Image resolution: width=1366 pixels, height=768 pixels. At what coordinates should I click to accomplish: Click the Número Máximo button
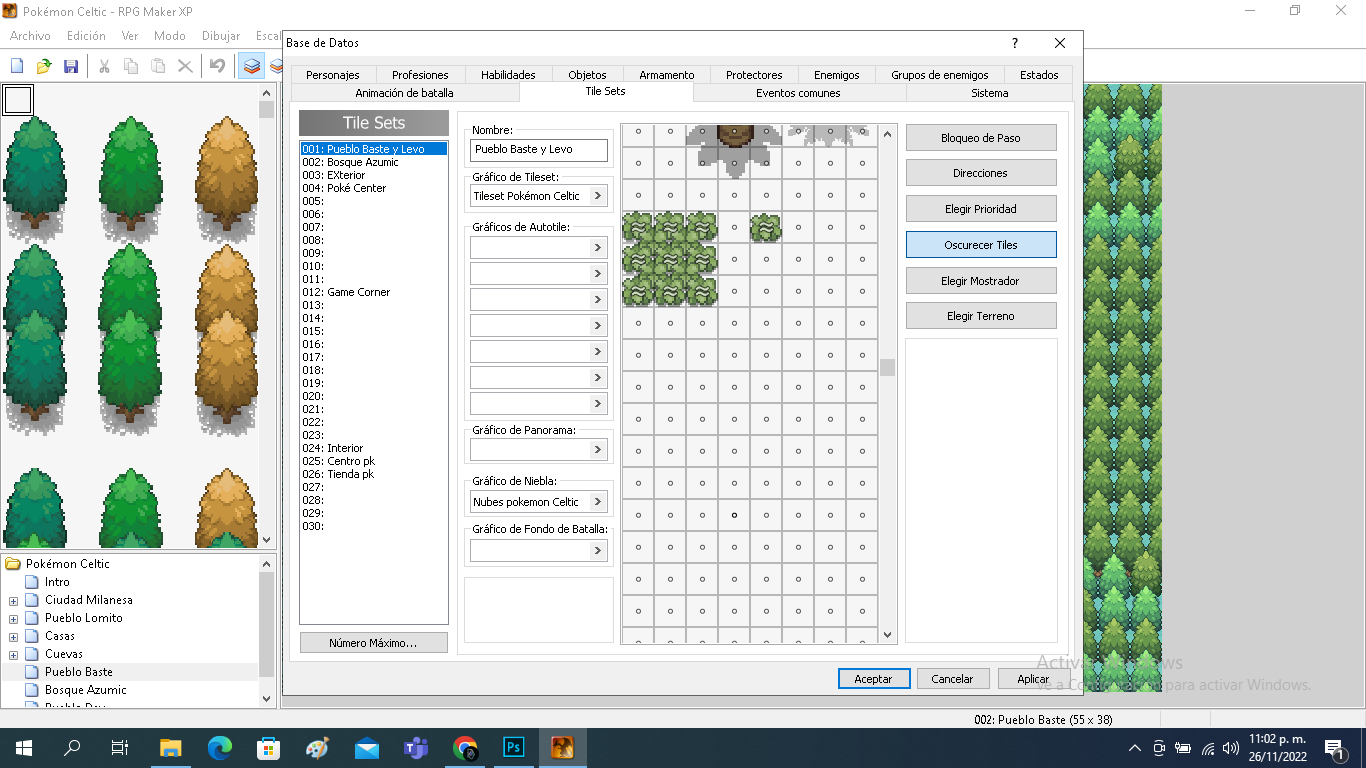(x=373, y=643)
